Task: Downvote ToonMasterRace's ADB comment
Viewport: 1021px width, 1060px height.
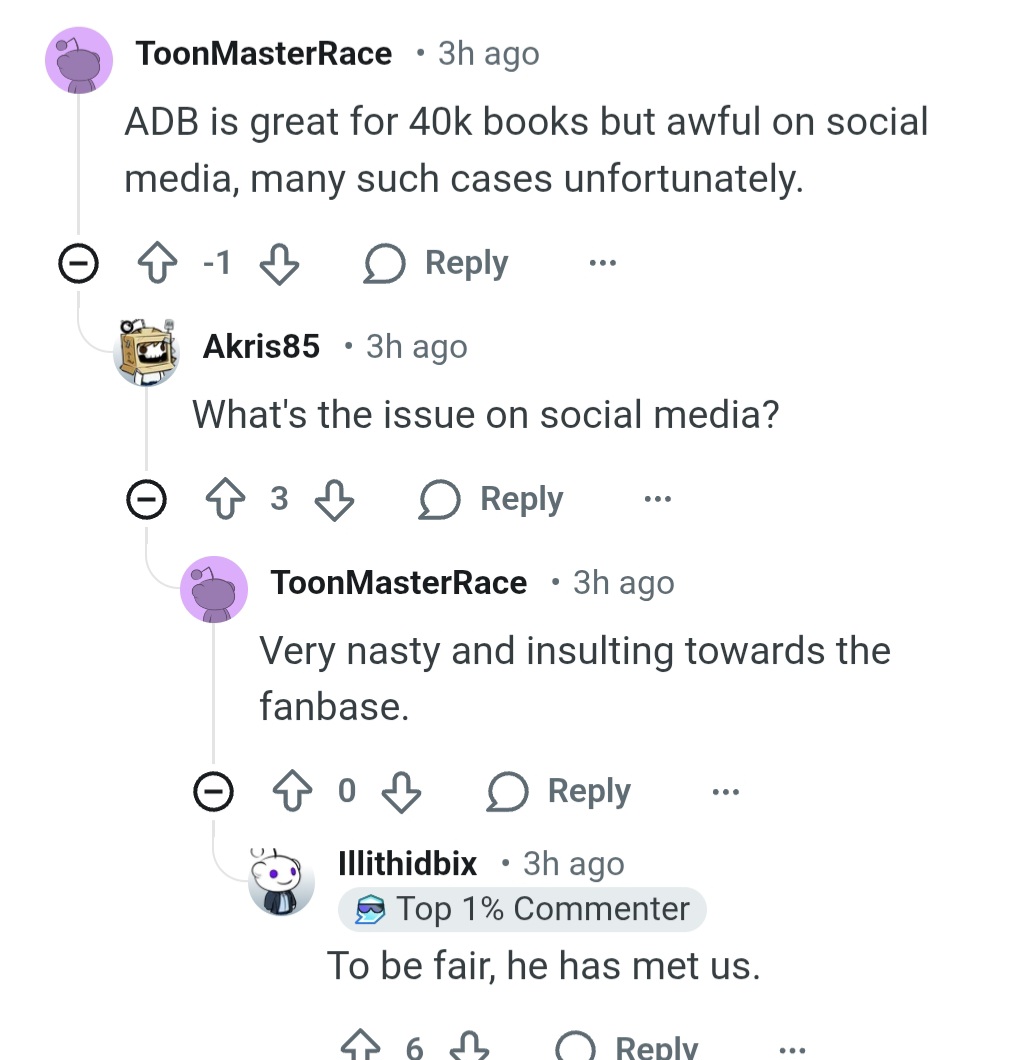Action: 278,264
